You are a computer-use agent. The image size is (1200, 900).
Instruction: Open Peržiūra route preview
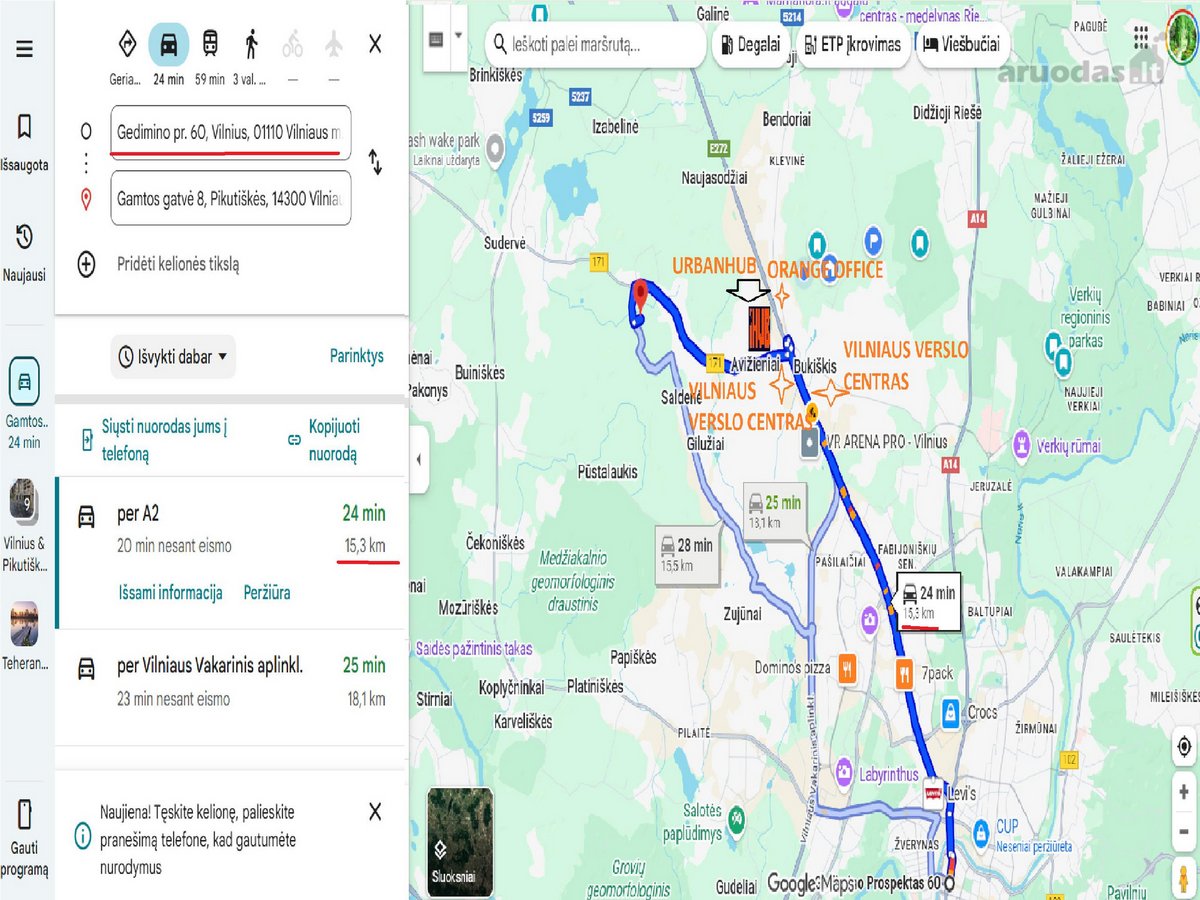(267, 592)
